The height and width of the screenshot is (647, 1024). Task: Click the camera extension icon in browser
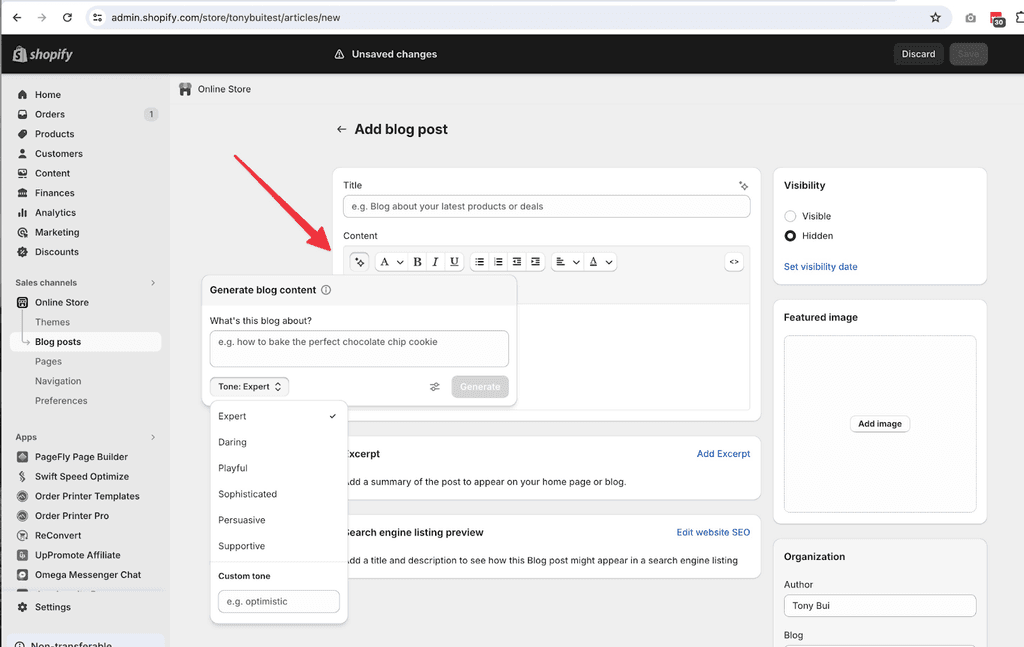coord(970,18)
